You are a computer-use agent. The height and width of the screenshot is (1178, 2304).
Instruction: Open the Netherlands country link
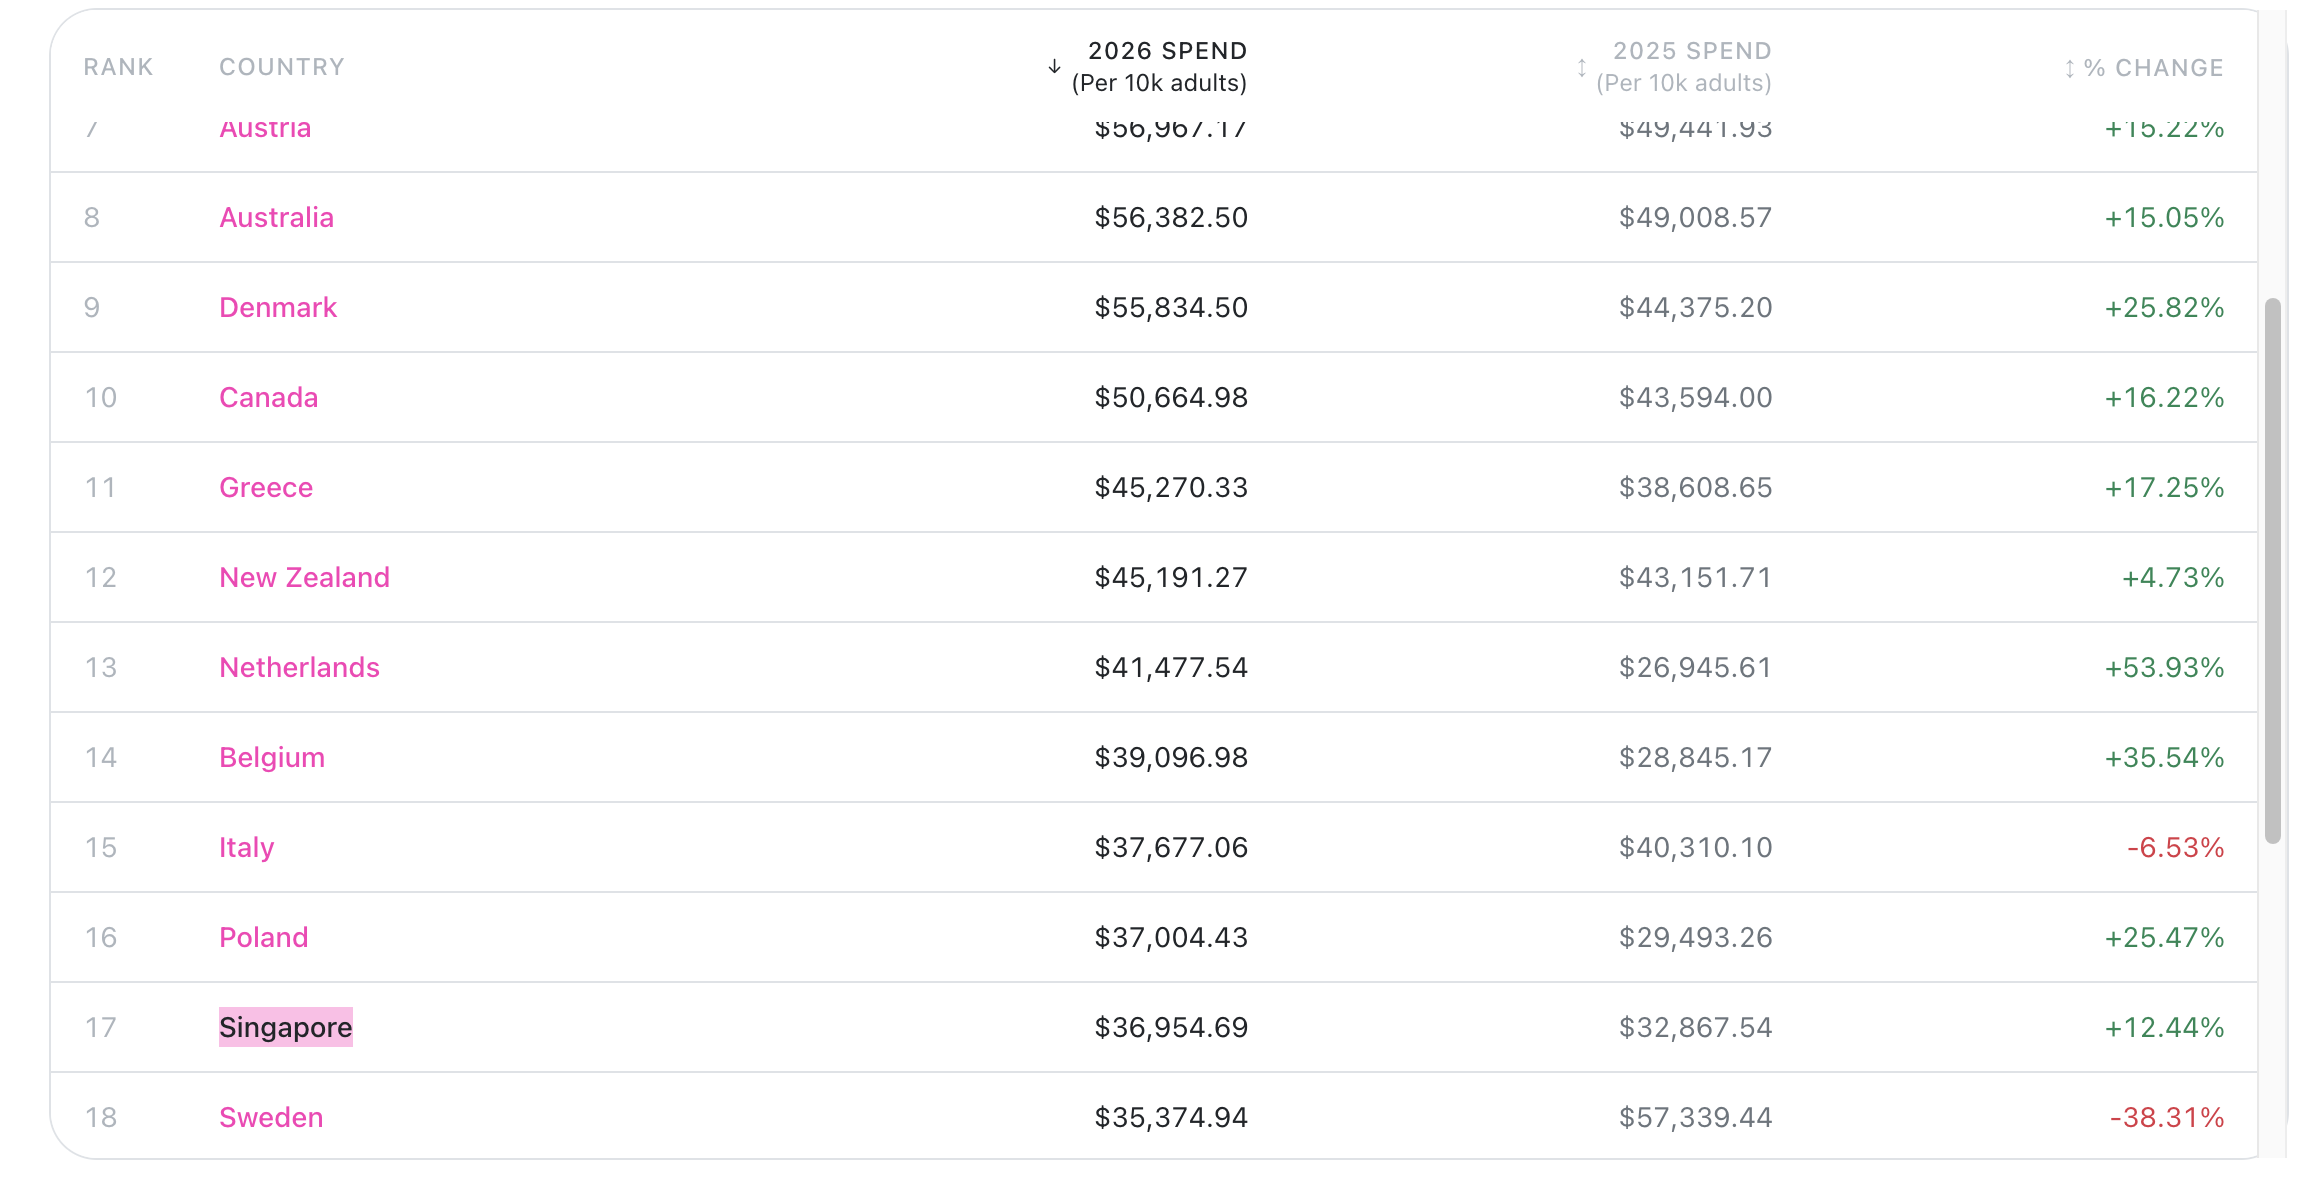tap(300, 667)
